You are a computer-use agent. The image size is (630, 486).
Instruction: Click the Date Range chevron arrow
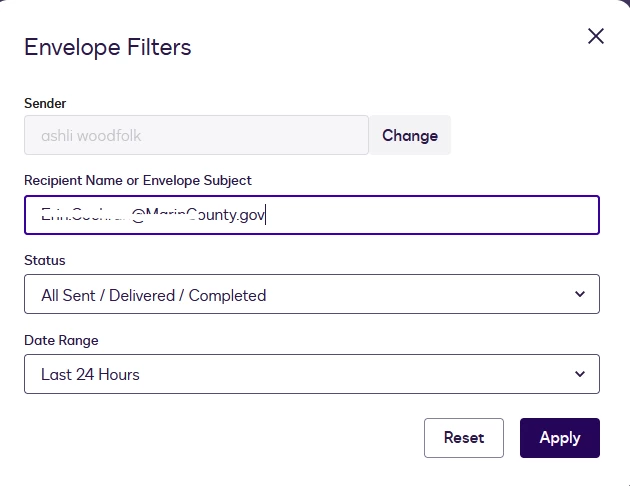[580, 374]
